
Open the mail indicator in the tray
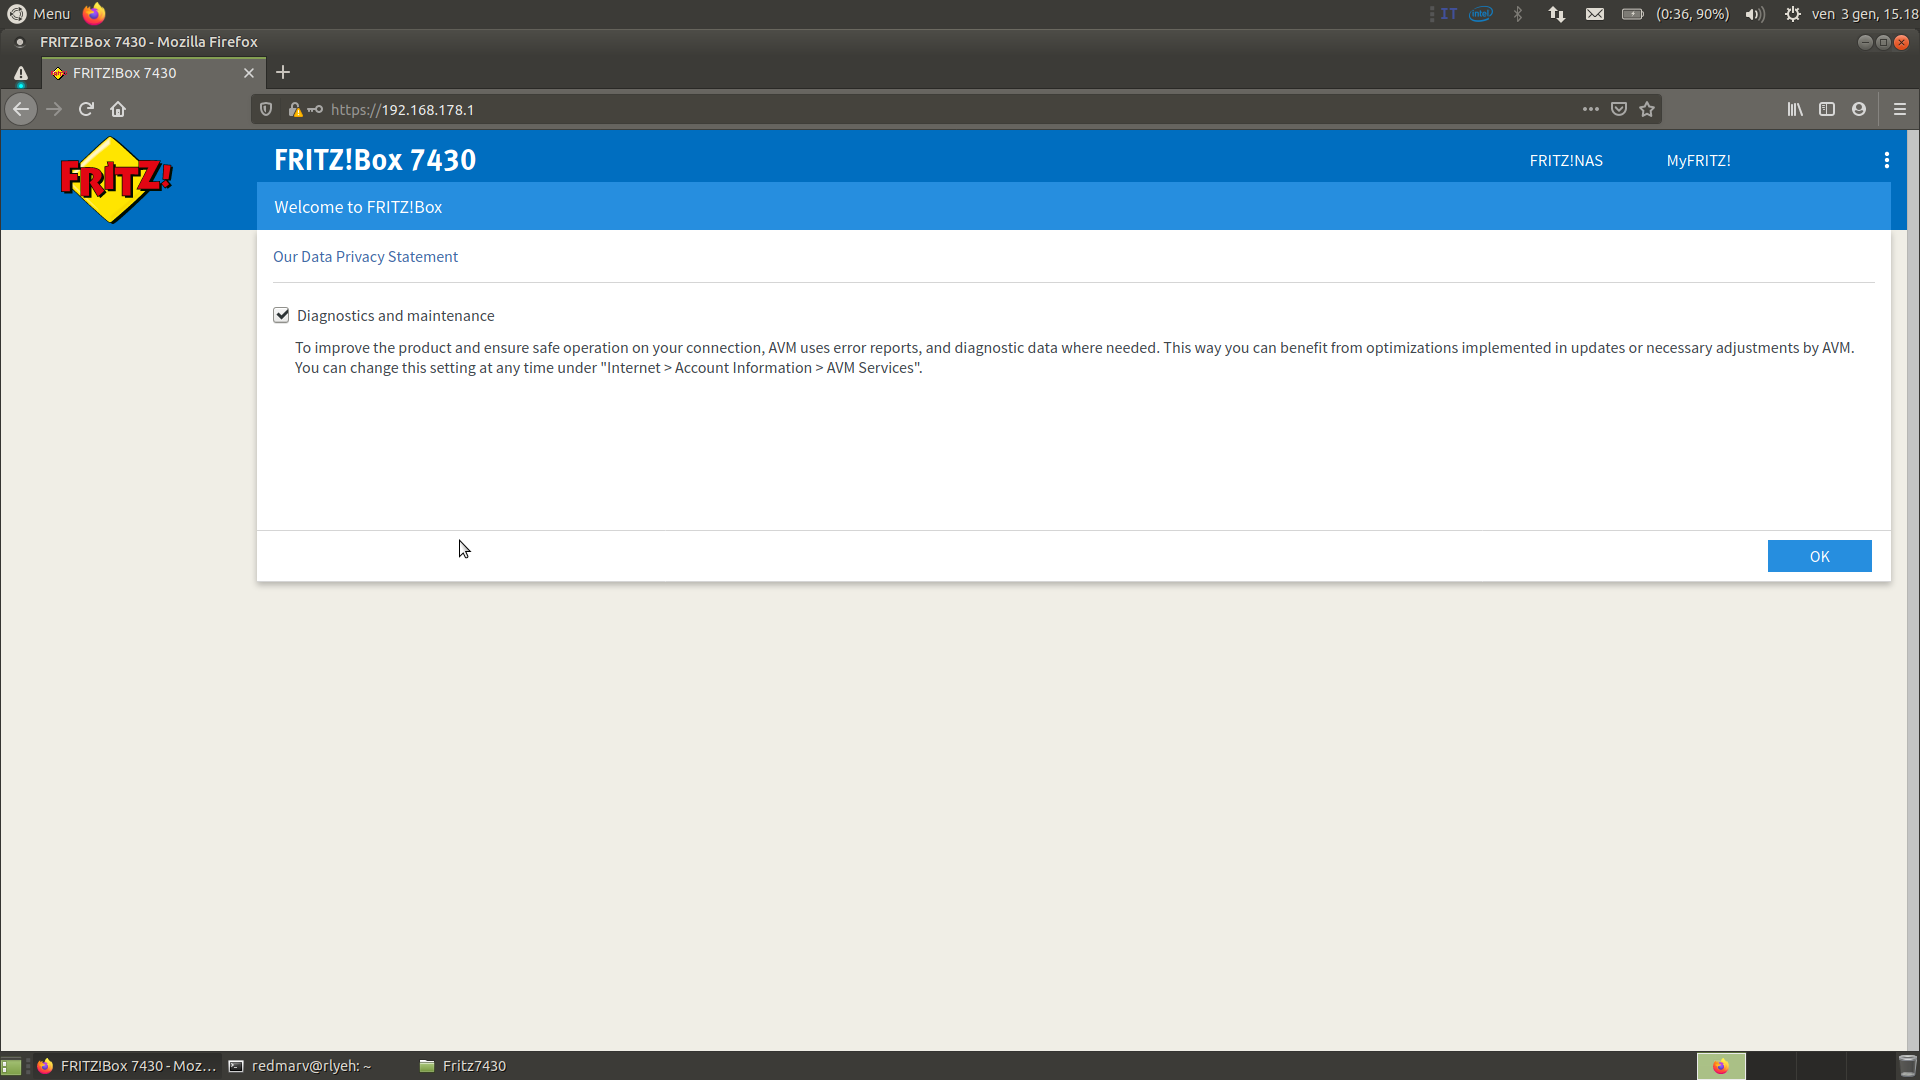point(1595,14)
